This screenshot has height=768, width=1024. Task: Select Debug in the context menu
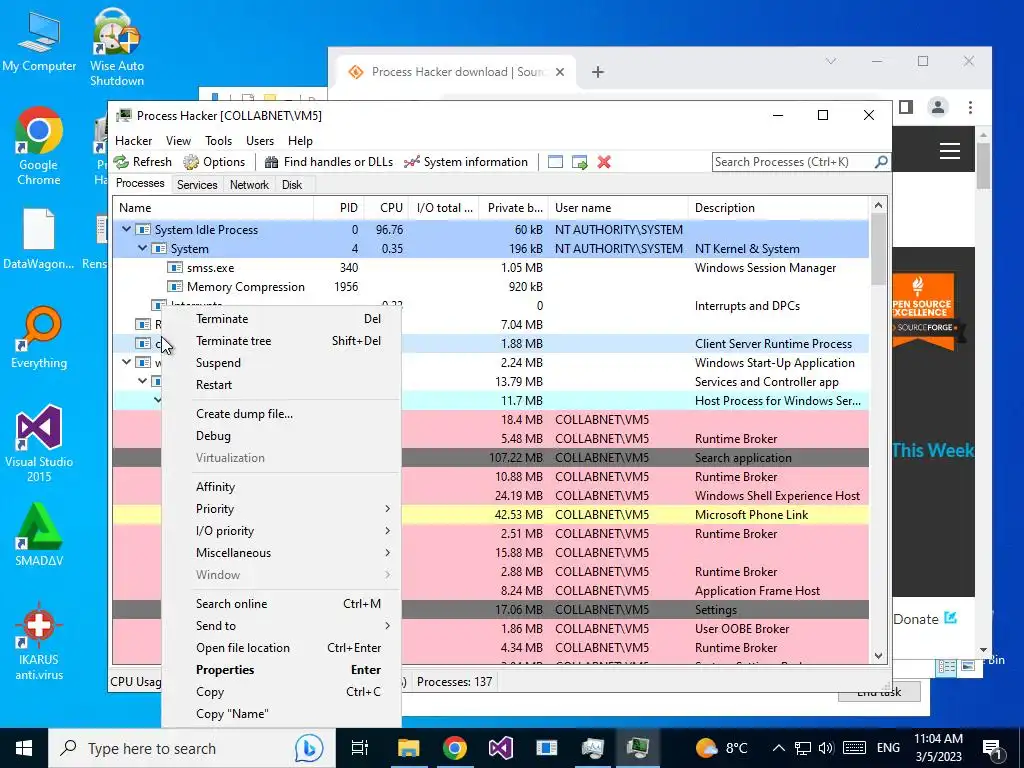[281, 436]
